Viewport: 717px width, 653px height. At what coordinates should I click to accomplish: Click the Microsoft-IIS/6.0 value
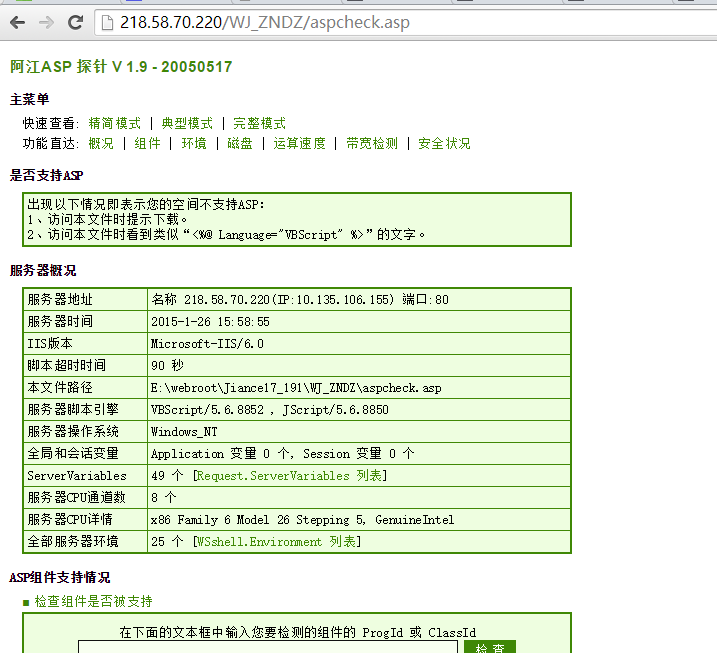pos(207,343)
